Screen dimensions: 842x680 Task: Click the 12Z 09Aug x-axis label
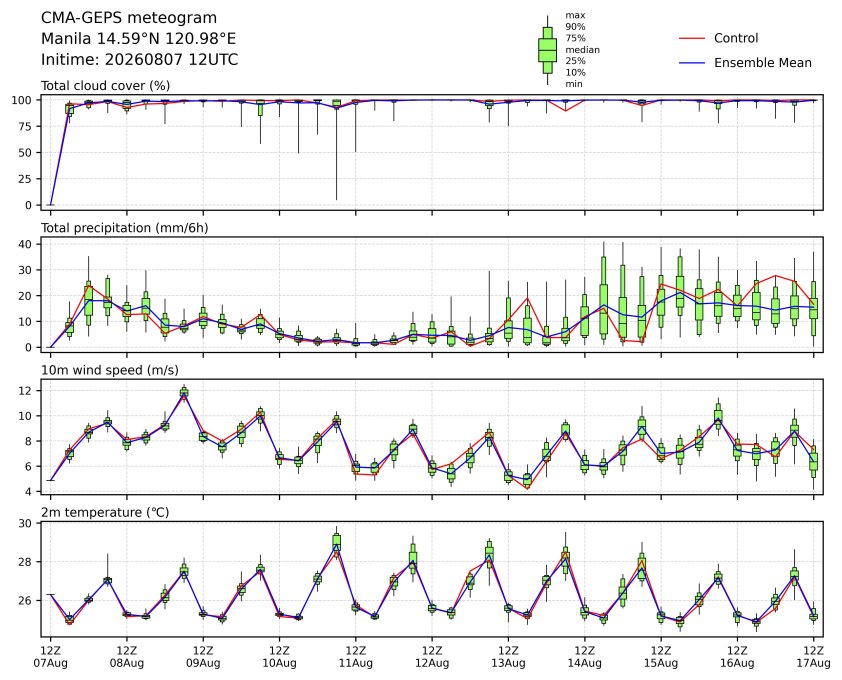click(x=203, y=656)
